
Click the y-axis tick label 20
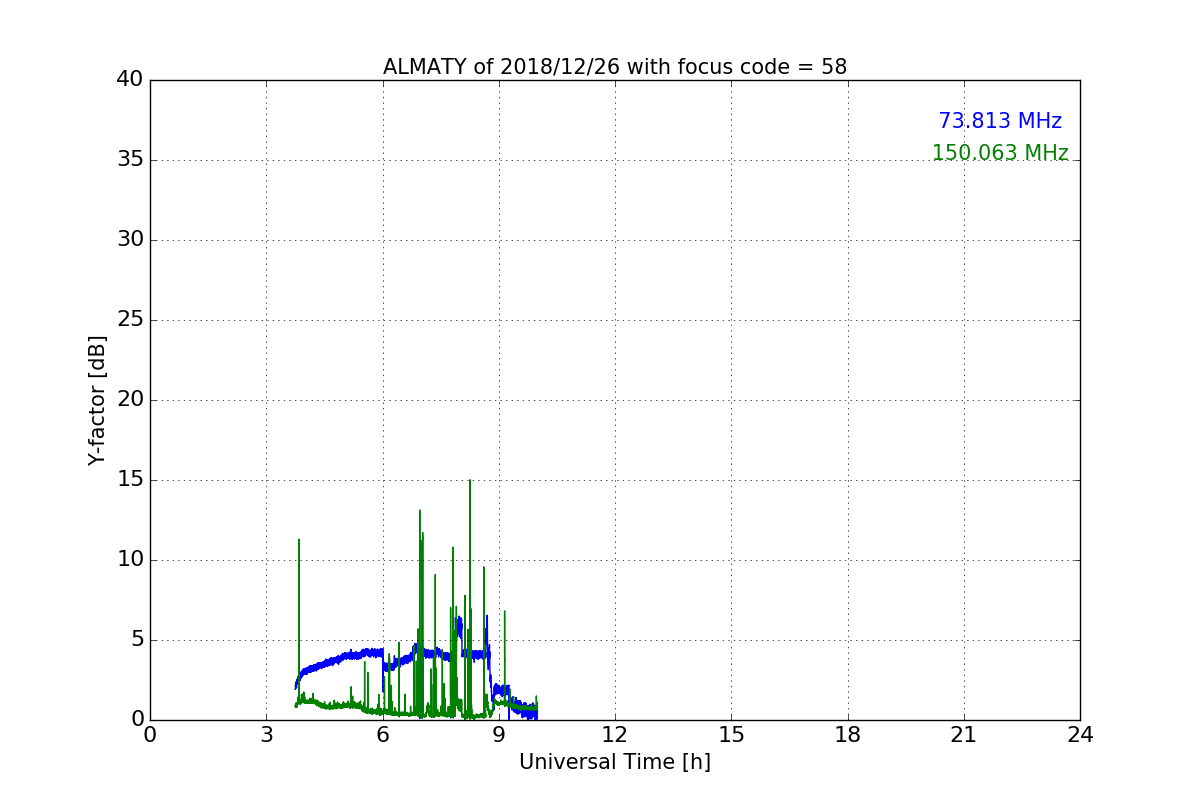(130, 400)
